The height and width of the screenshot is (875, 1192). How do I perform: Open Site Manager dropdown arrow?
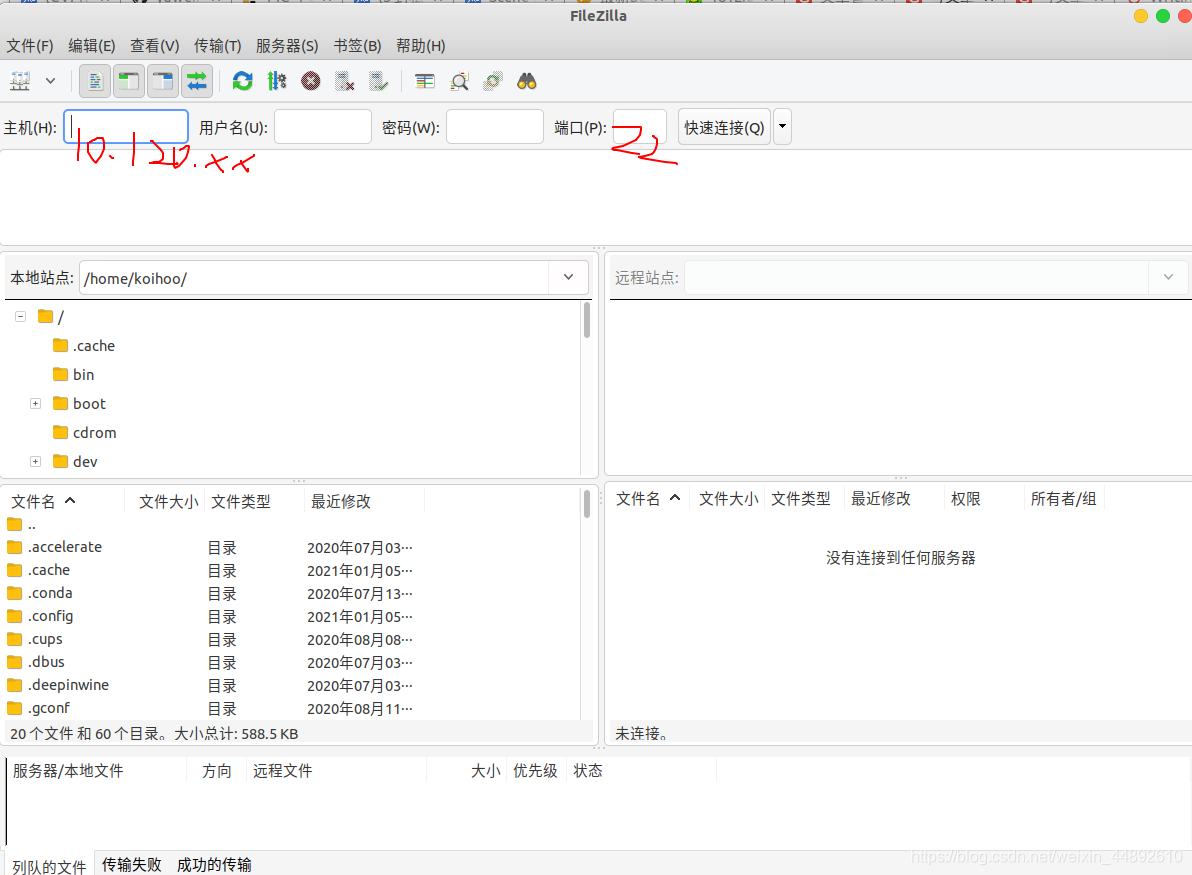(x=50, y=81)
